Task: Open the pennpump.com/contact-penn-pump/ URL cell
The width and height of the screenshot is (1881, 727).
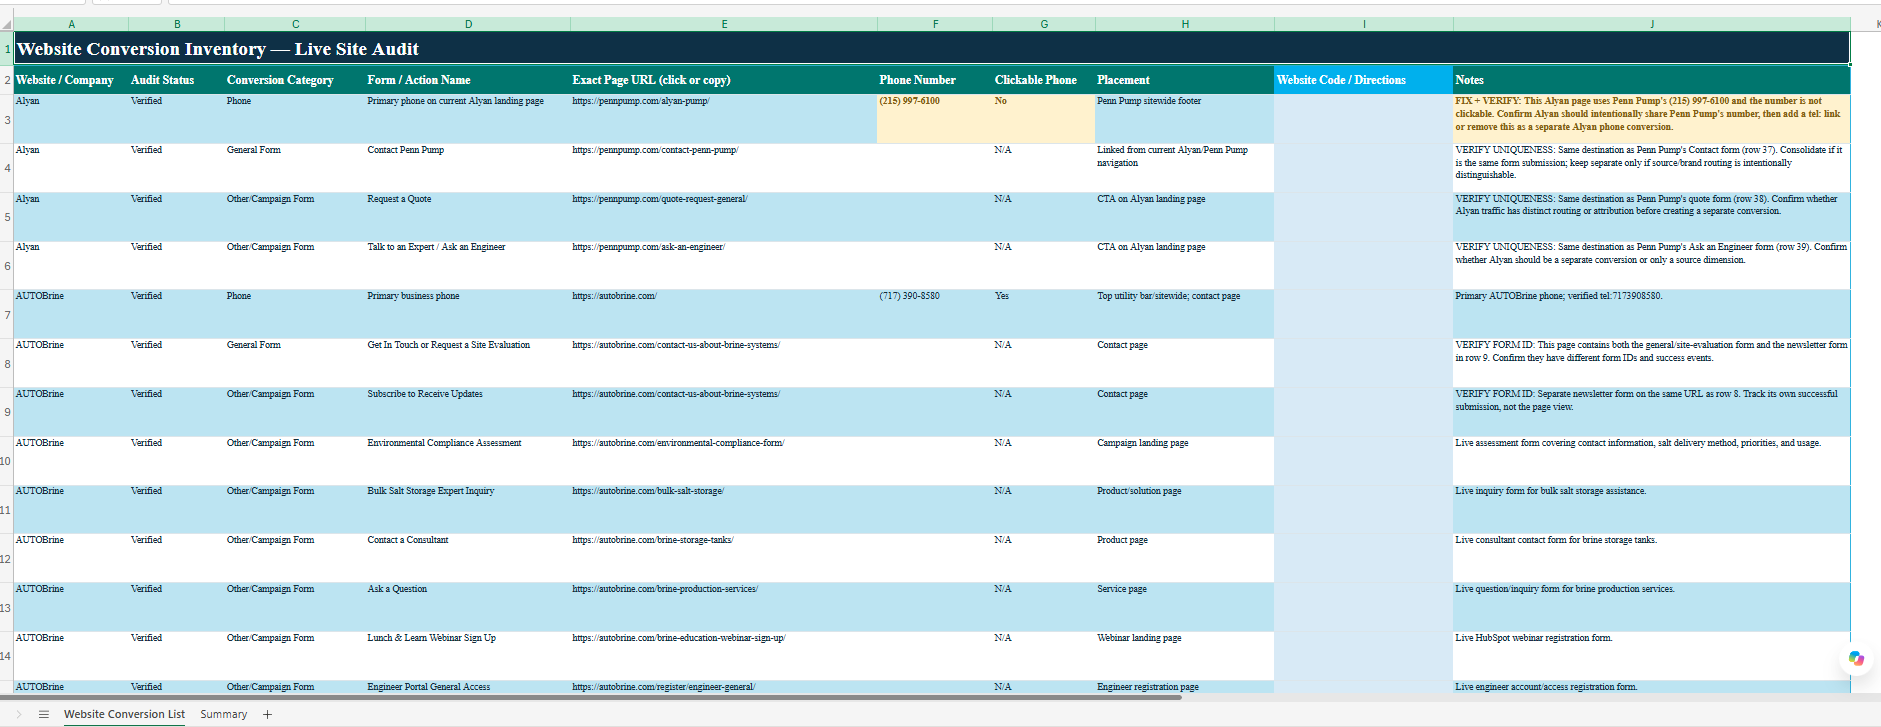Action: coord(724,168)
